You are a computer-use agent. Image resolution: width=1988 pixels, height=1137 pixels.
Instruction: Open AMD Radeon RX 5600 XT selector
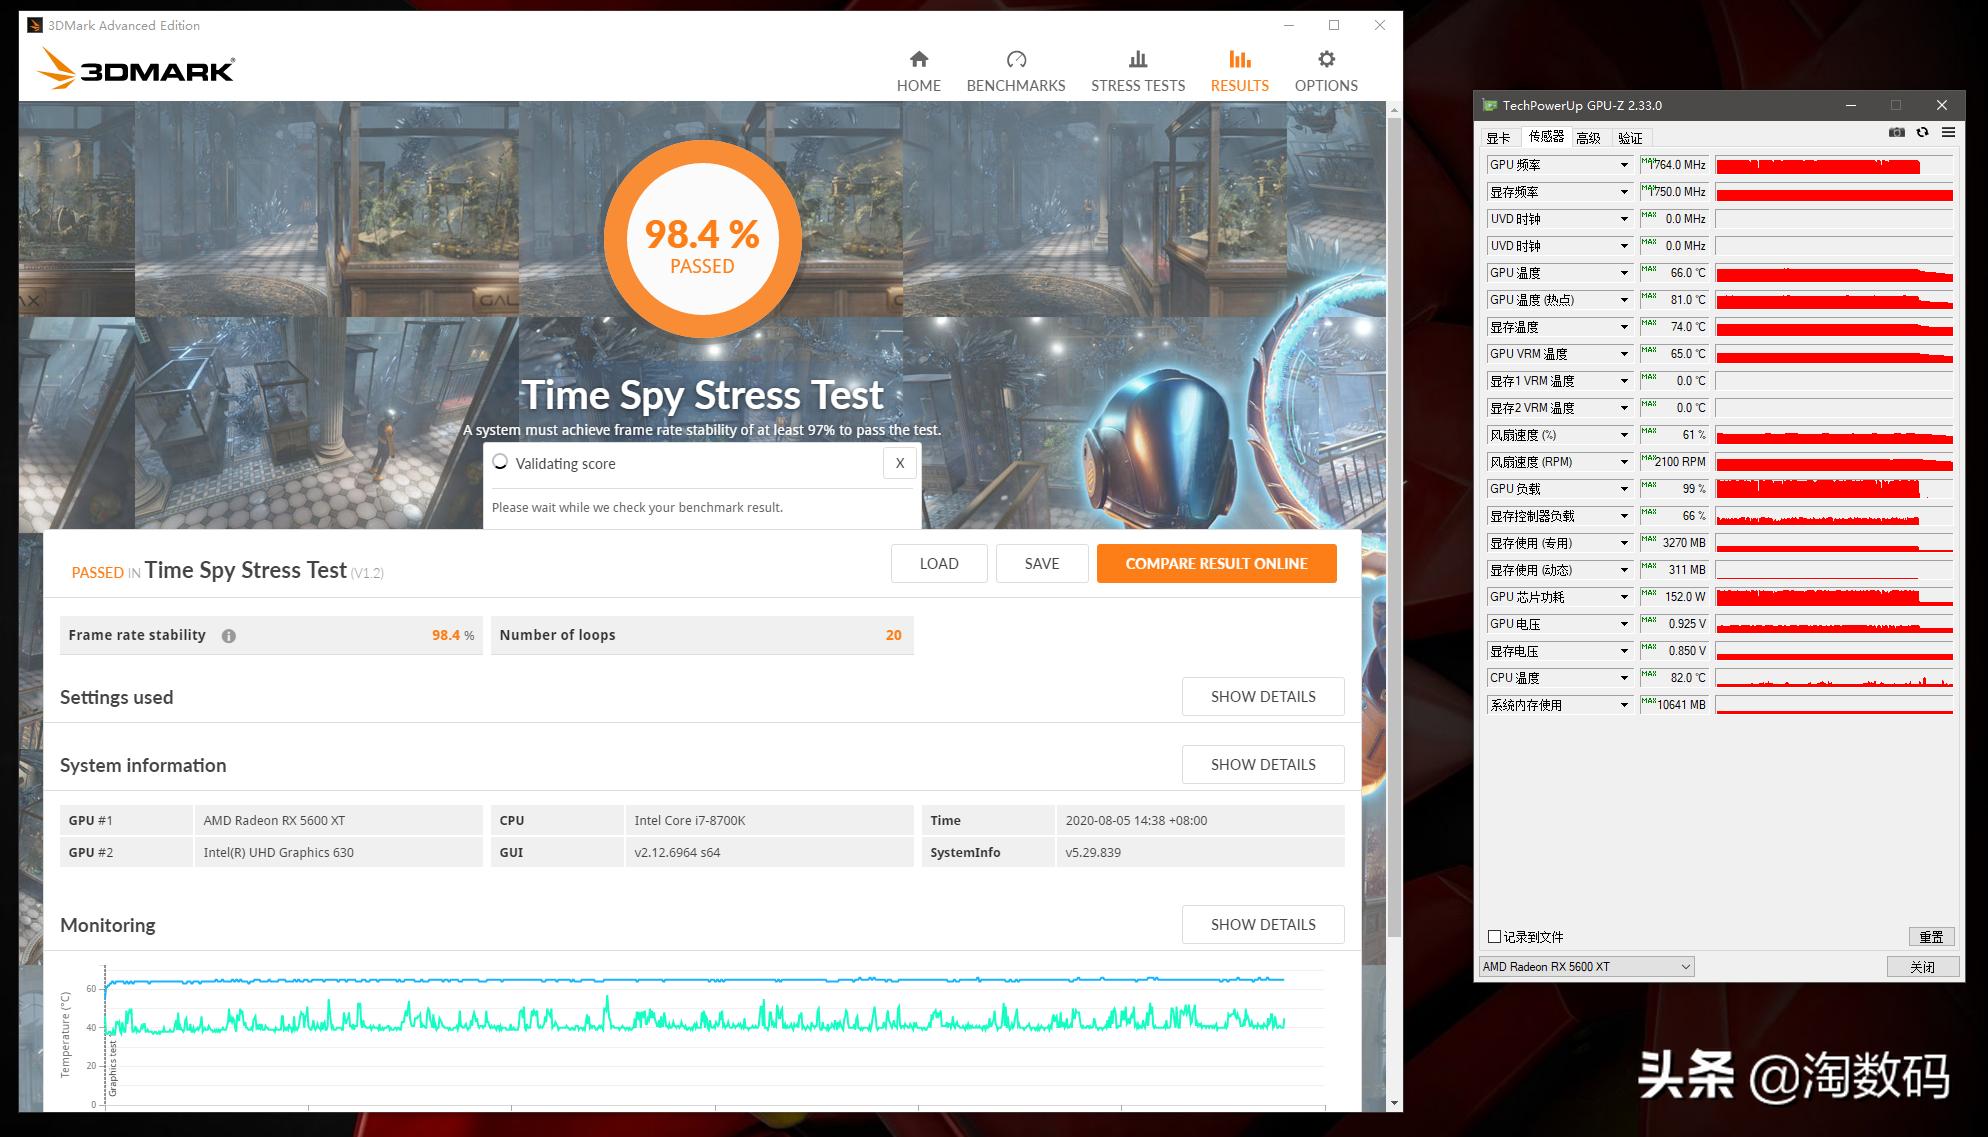click(x=1585, y=966)
